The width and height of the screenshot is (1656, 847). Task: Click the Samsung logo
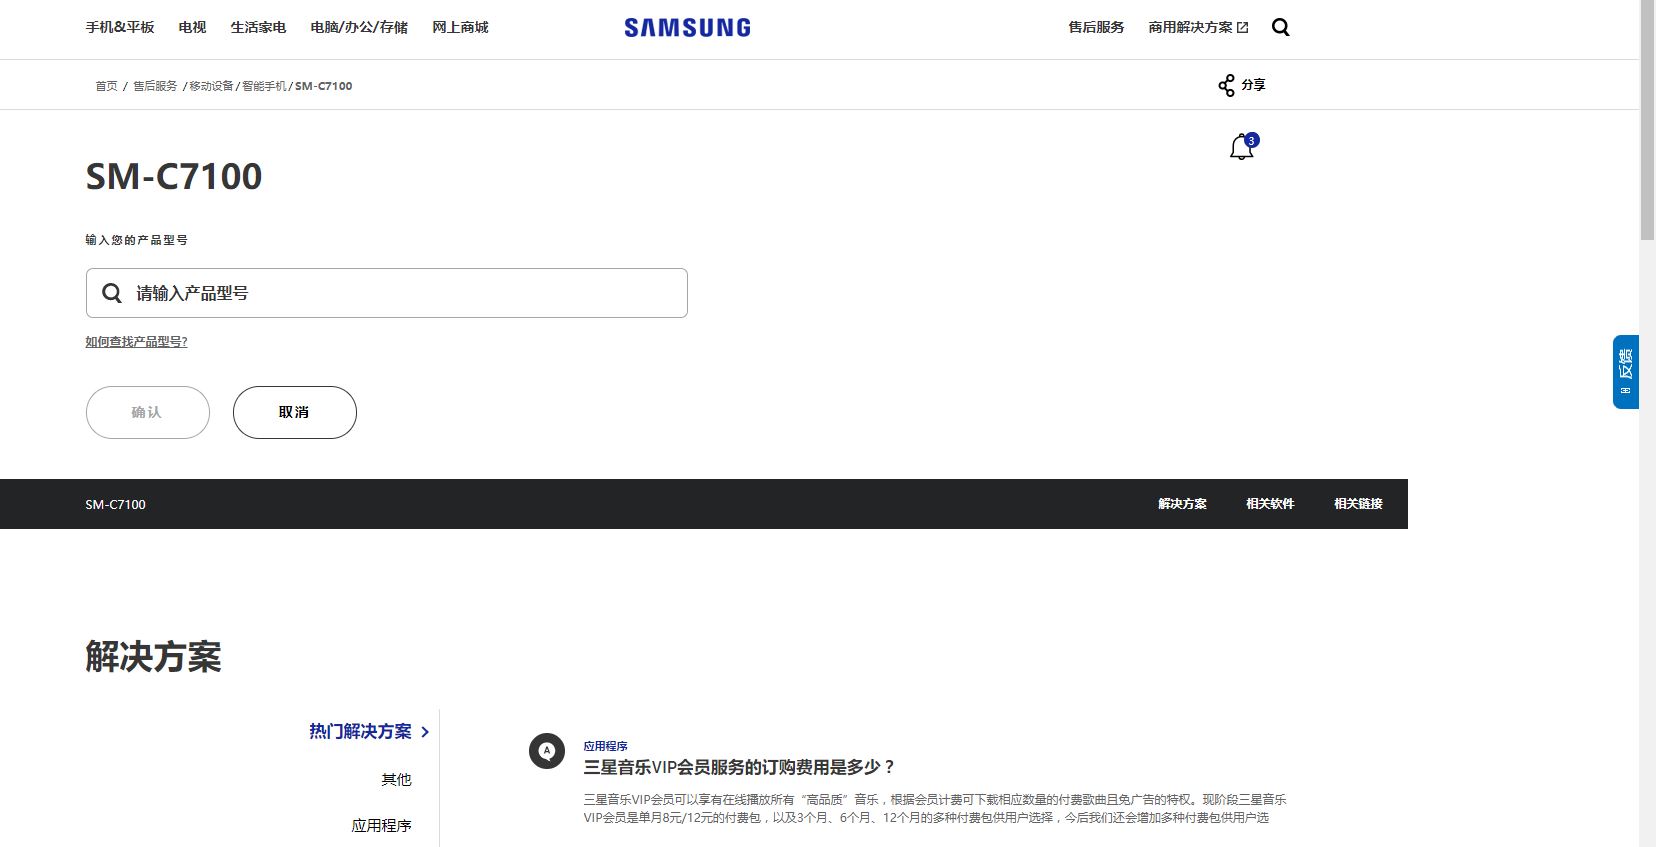pos(687,28)
